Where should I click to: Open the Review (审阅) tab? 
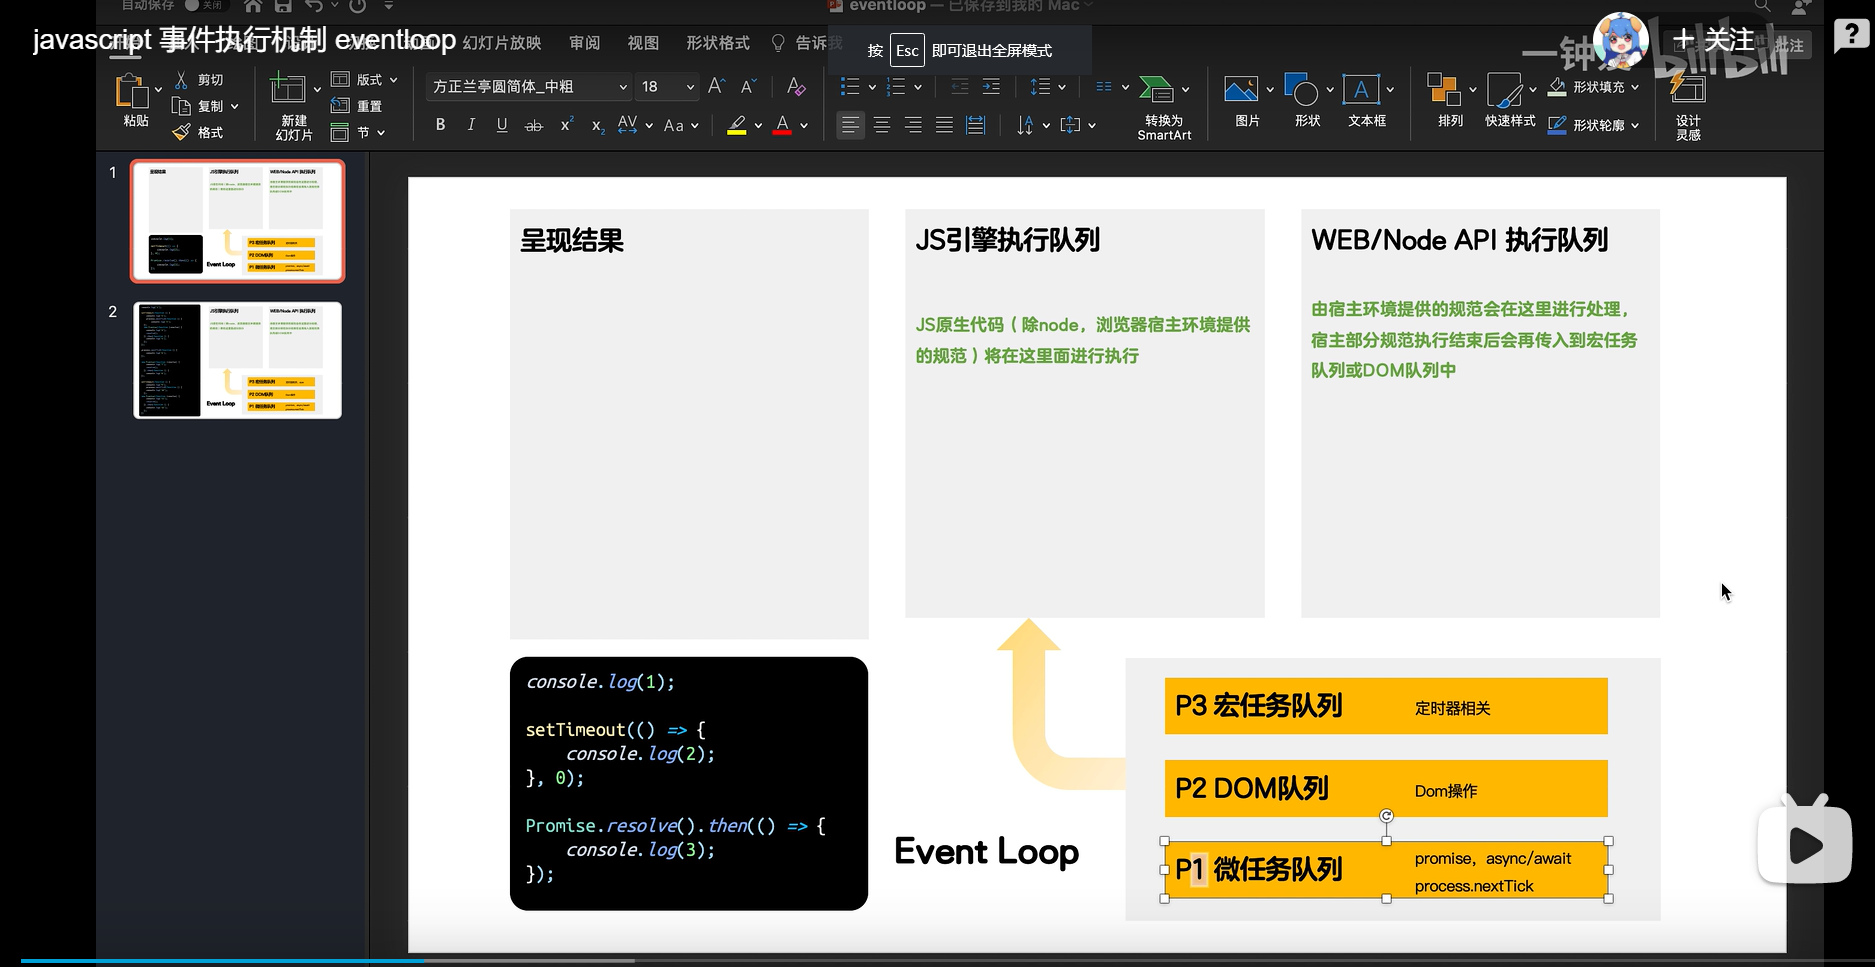click(x=585, y=43)
